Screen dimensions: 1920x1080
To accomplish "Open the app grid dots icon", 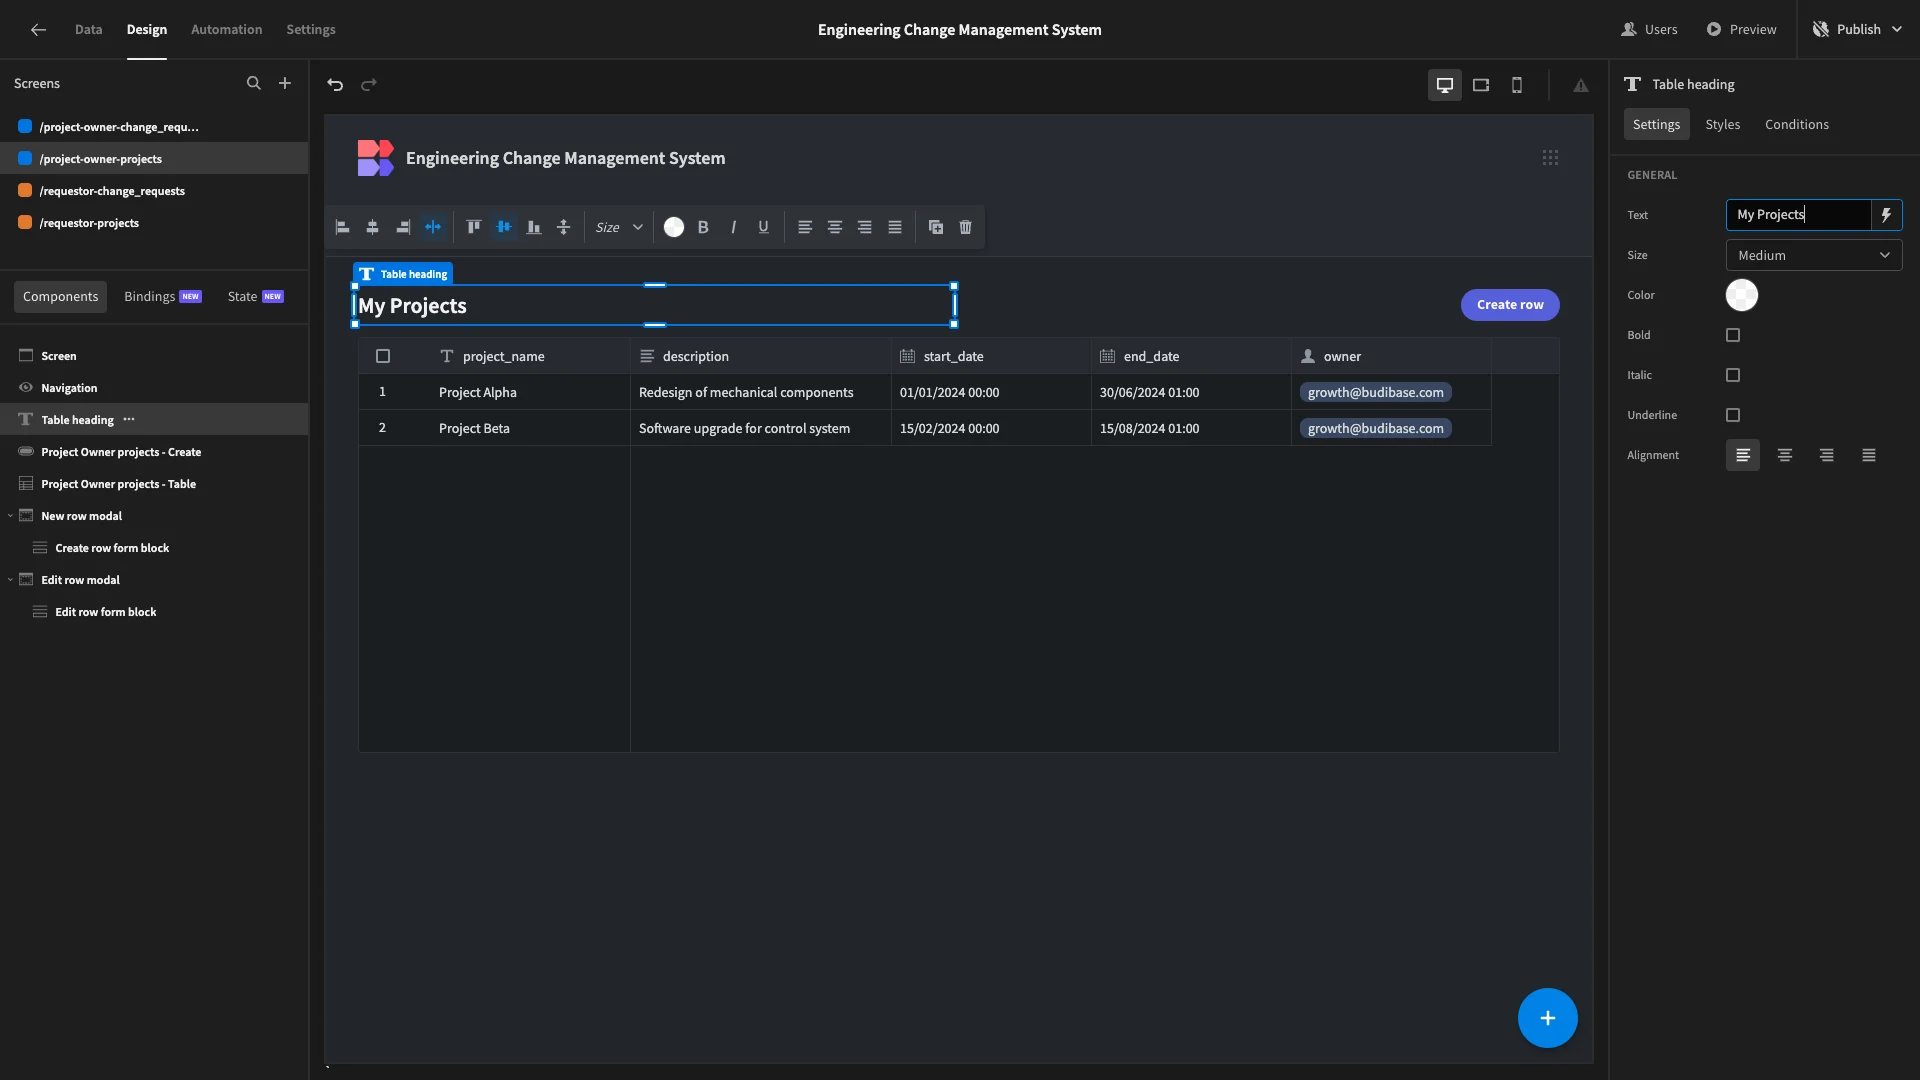I will point(1550,158).
